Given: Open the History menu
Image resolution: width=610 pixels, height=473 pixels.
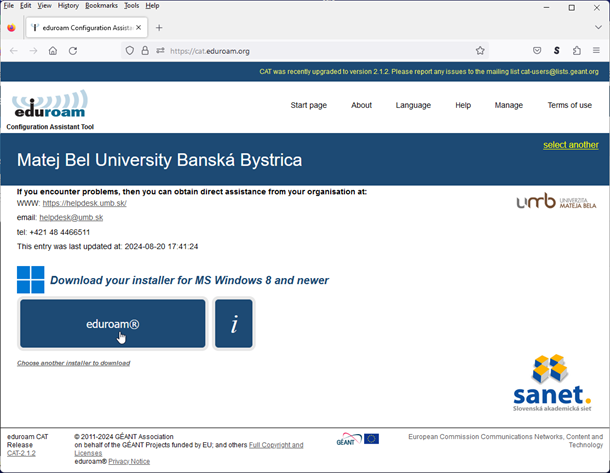Looking at the screenshot, I should [x=68, y=5].
